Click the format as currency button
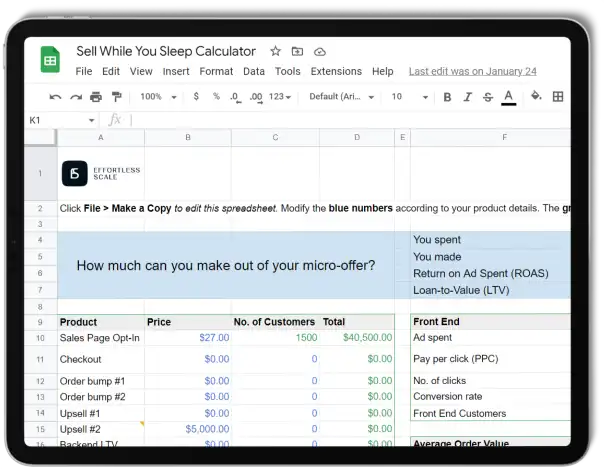This screenshot has width=605, height=470. [x=196, y=97]
